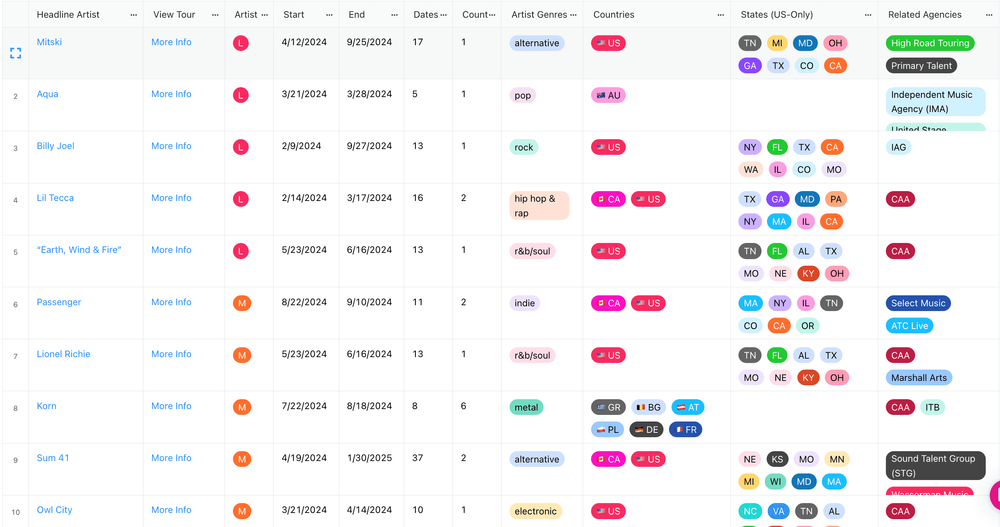This screenshot has width=1000, height=527.
Task: Open View Tour column options menu
Action: point(215,15)
